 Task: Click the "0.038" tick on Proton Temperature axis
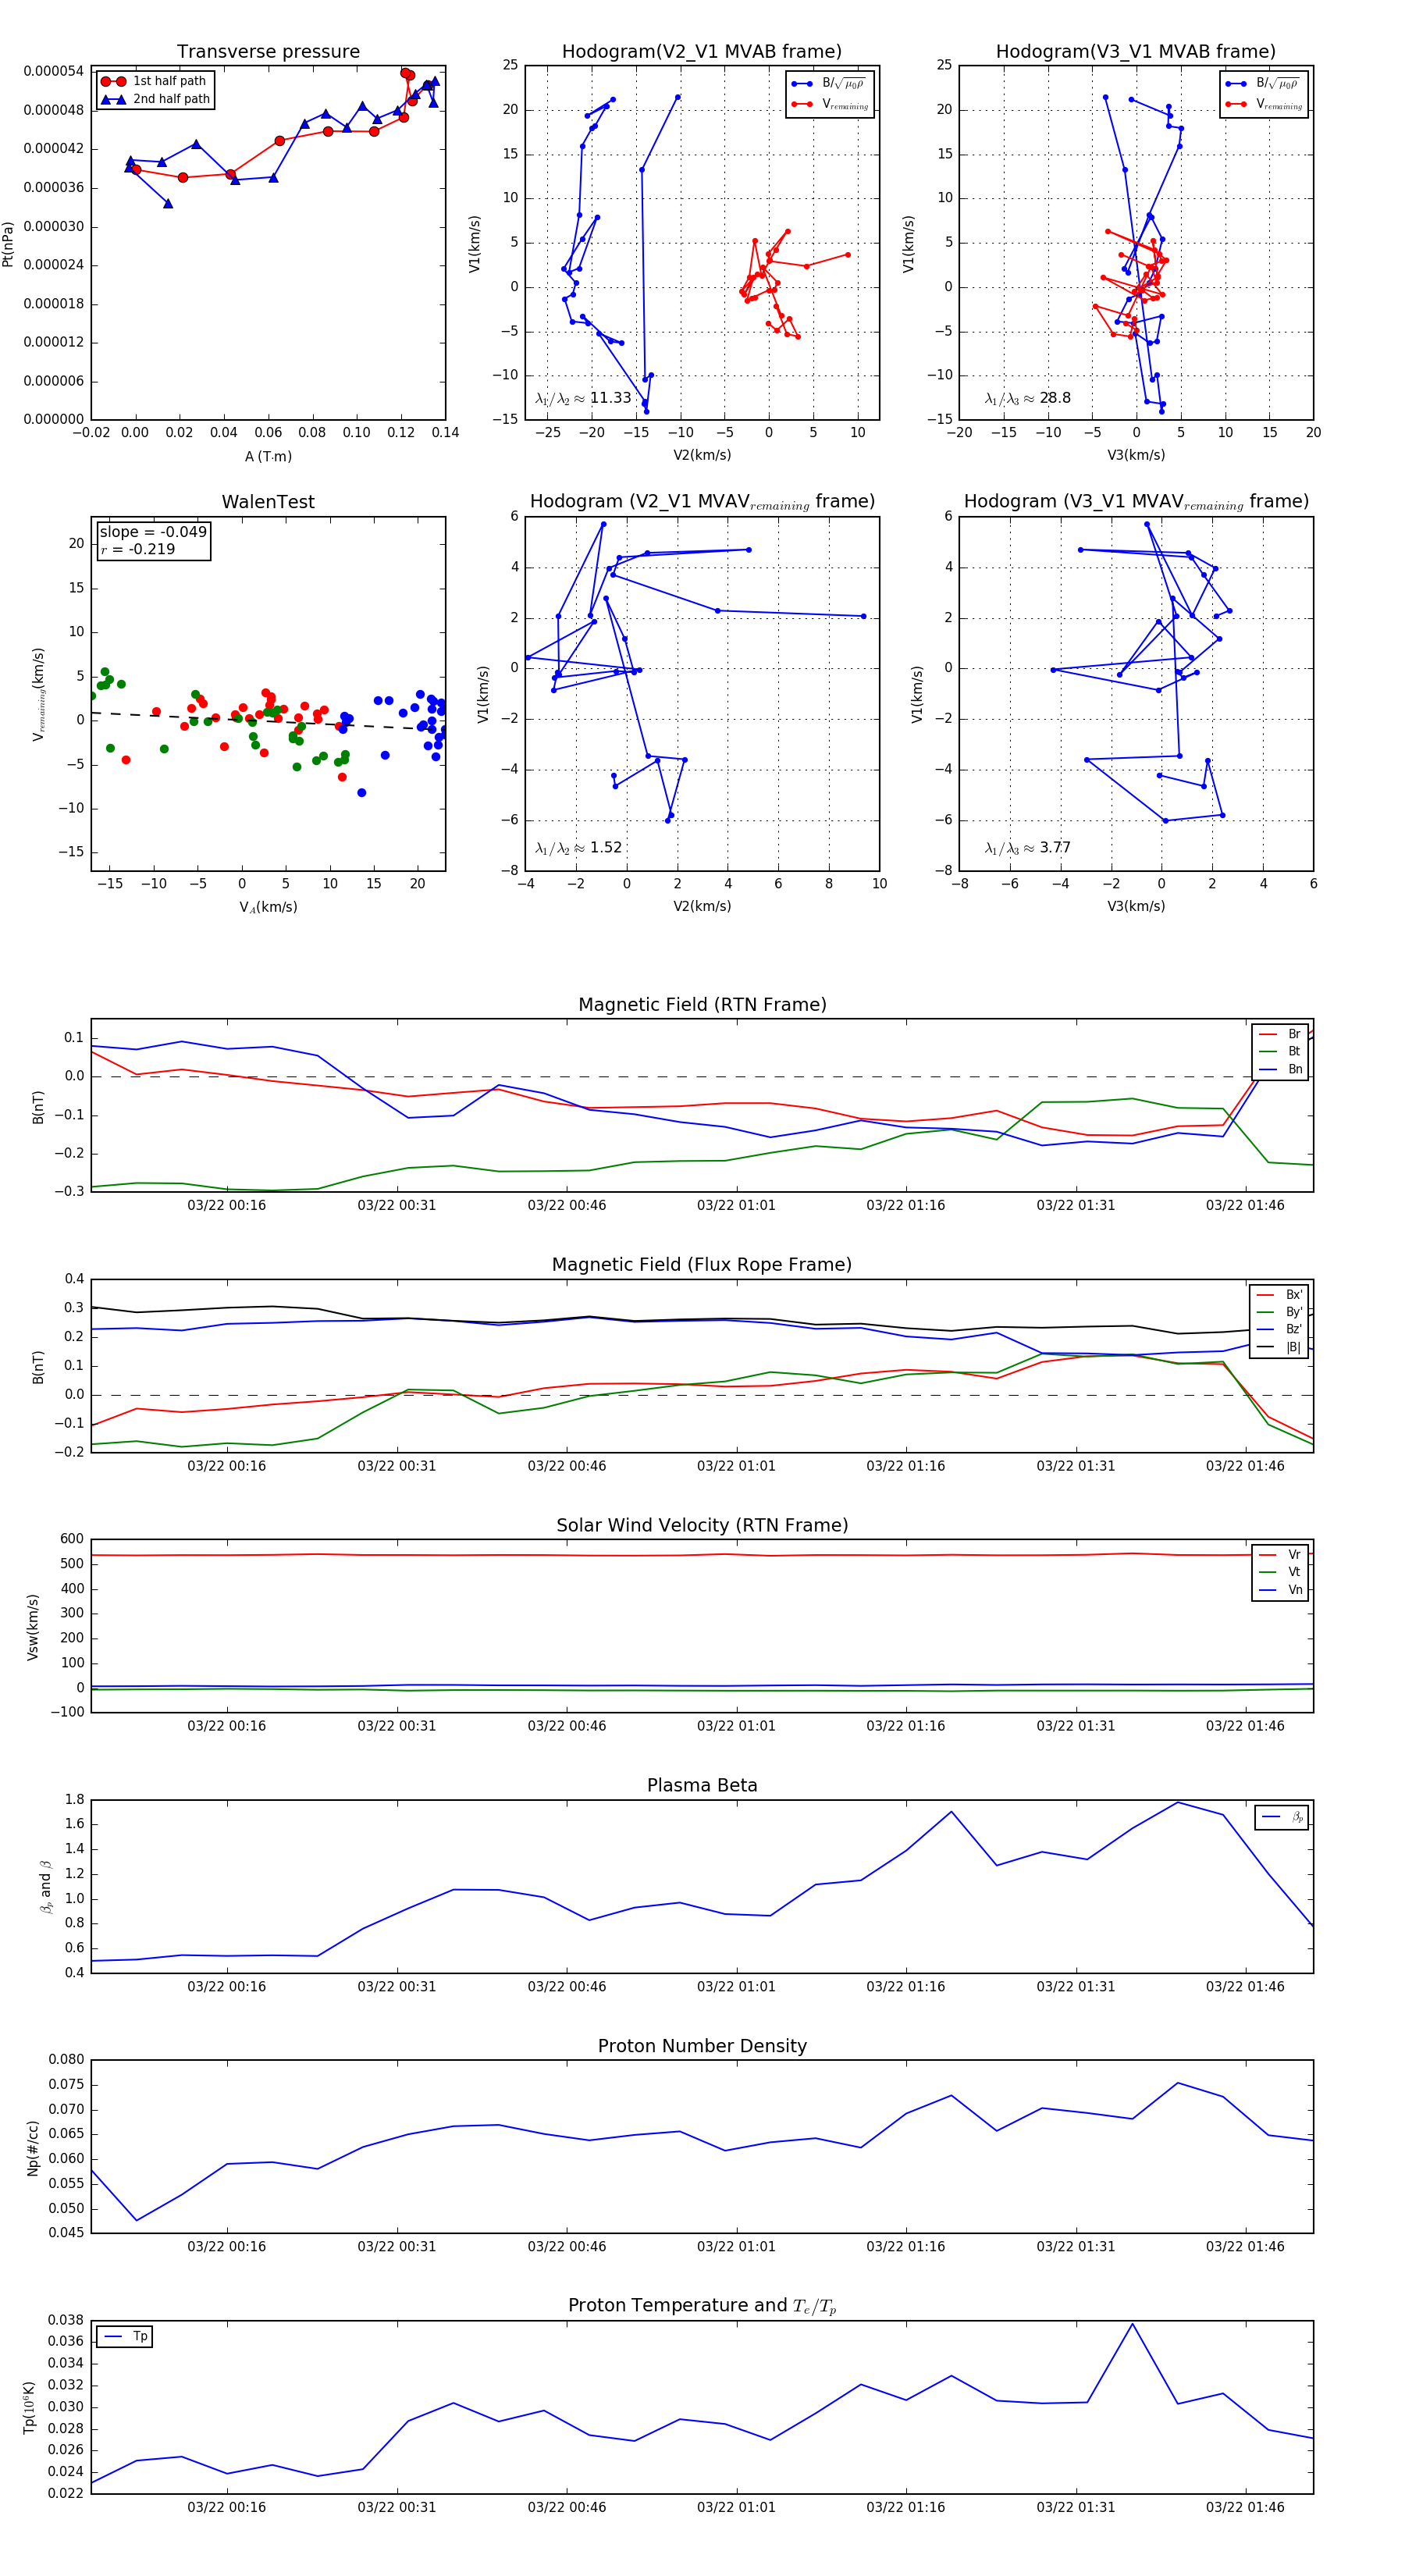[x=66, y=2320]
